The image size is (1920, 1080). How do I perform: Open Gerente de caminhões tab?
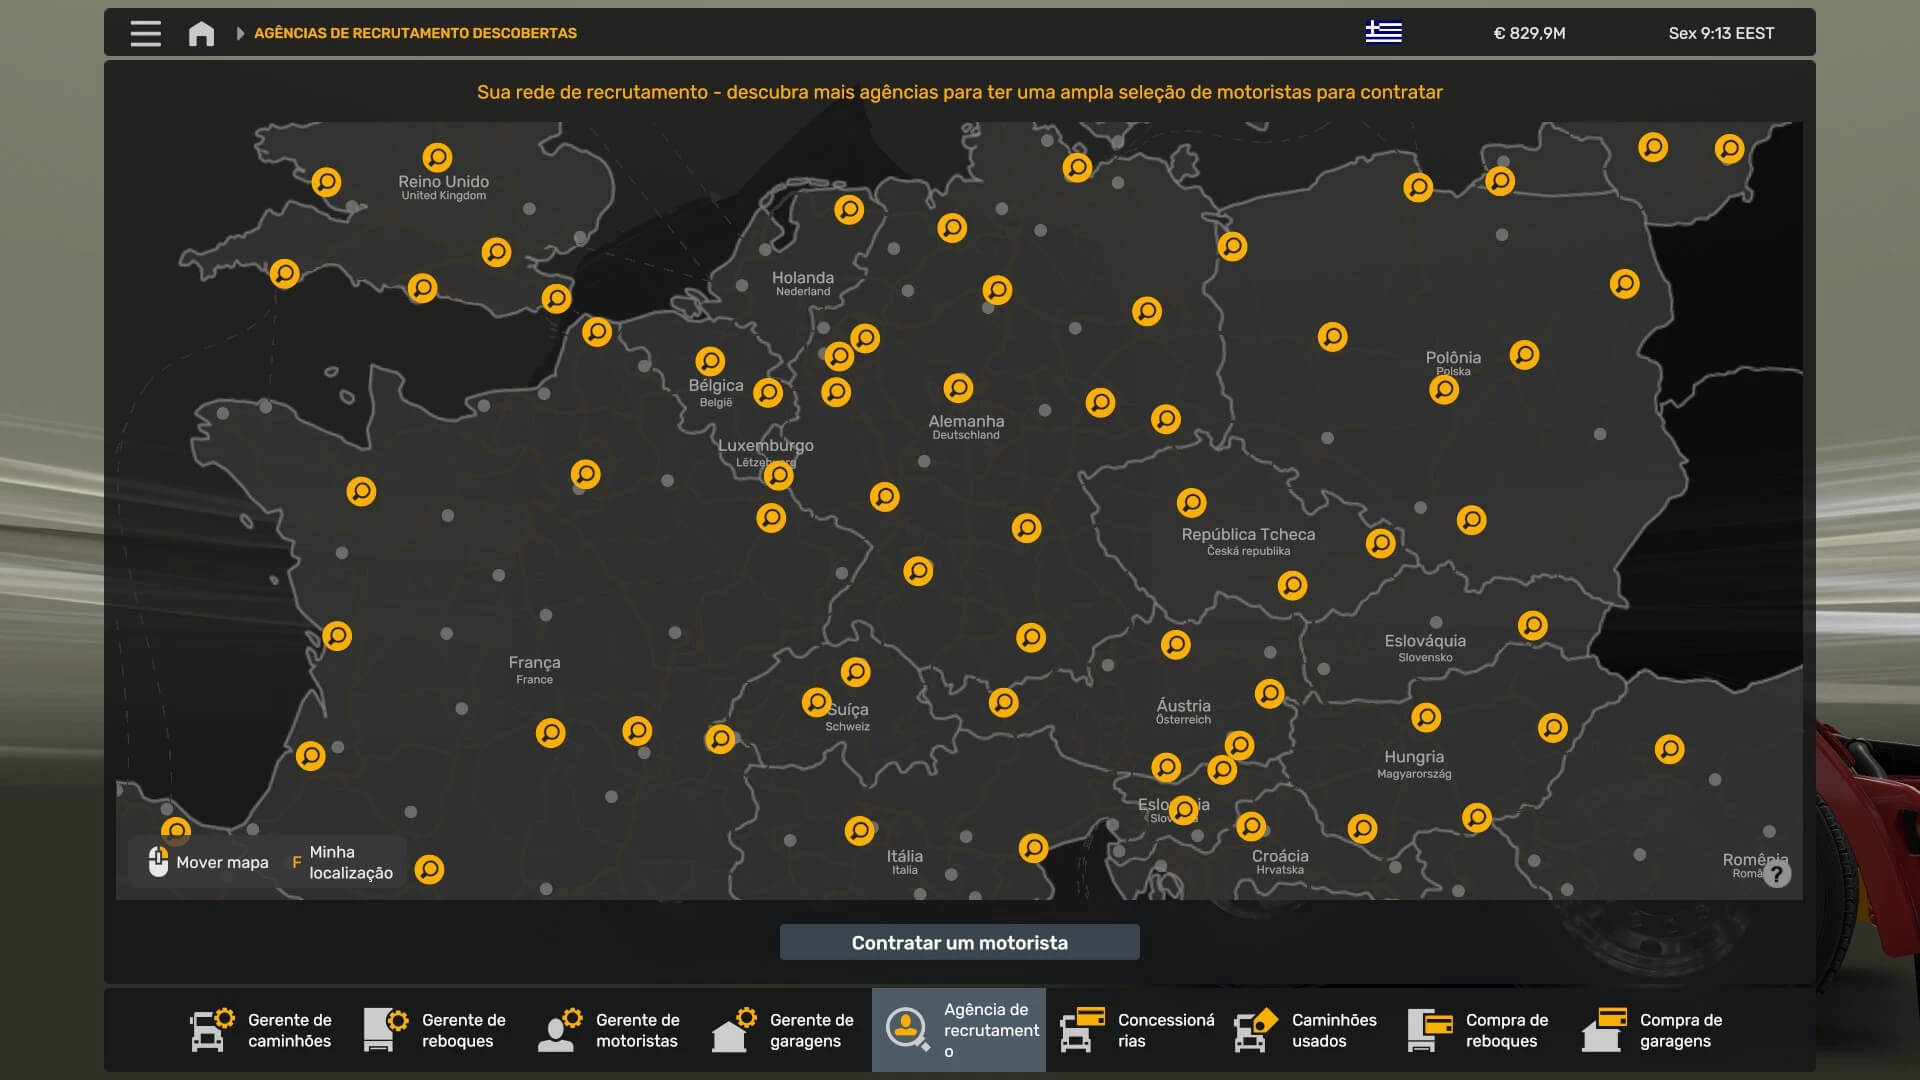(262, 1030)
